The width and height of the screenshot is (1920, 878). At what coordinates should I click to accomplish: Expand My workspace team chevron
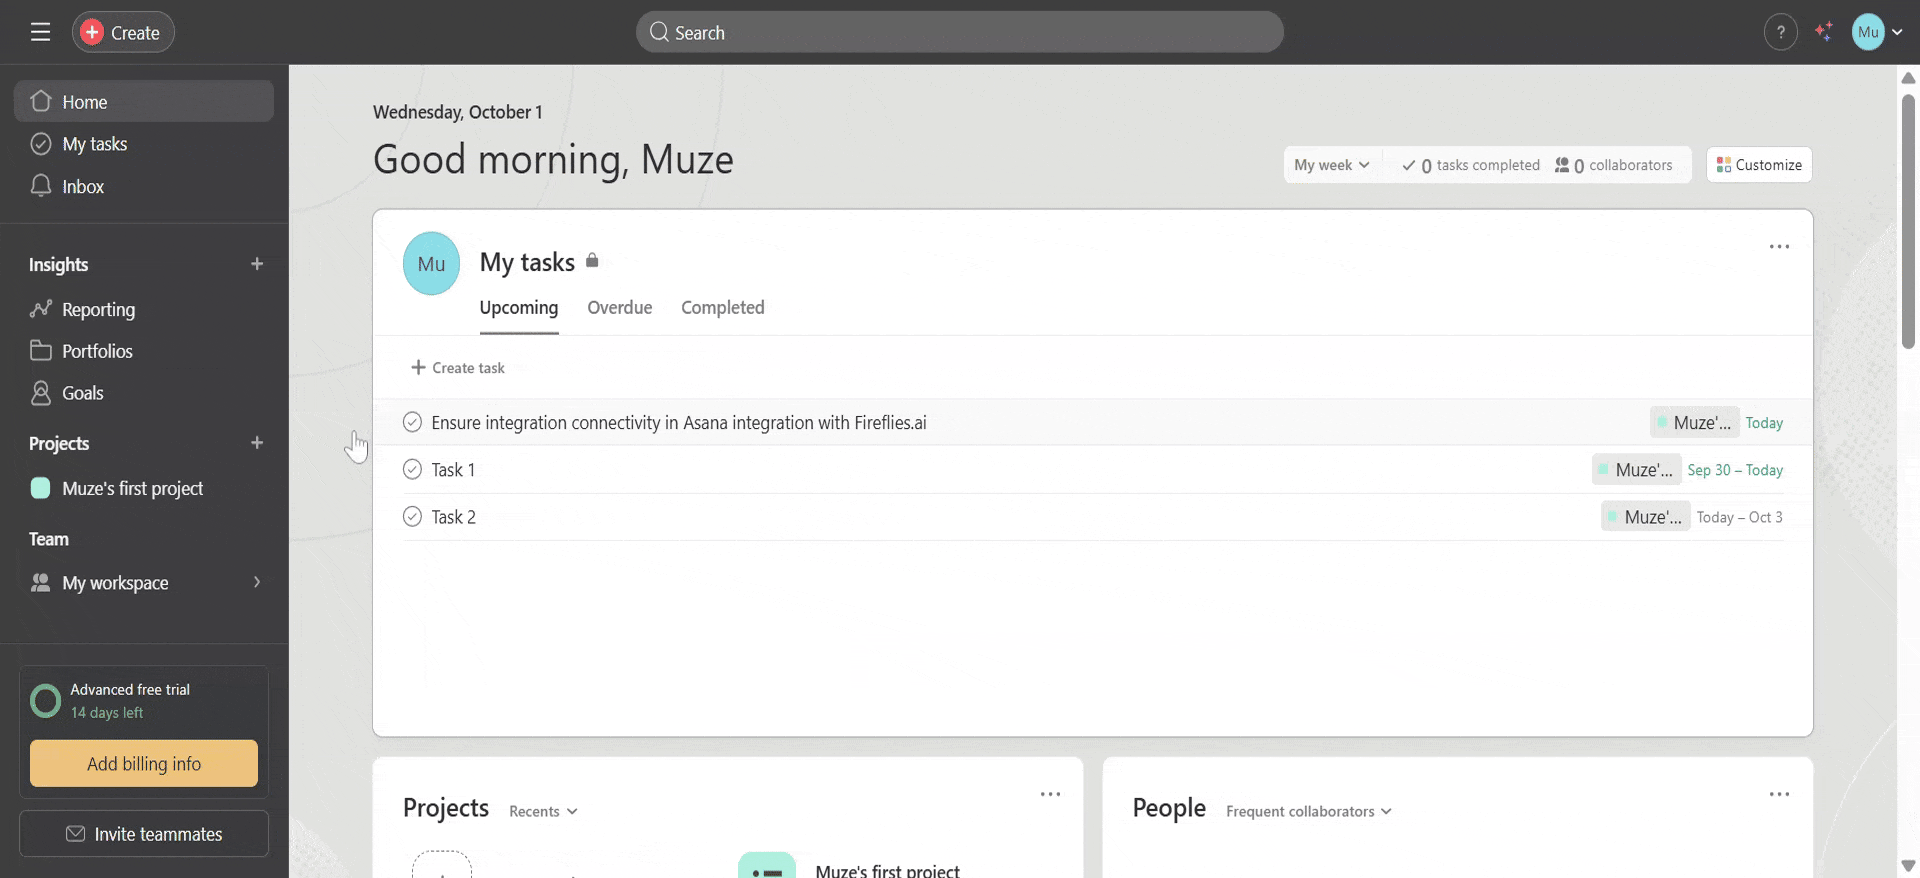click(257, 582)
